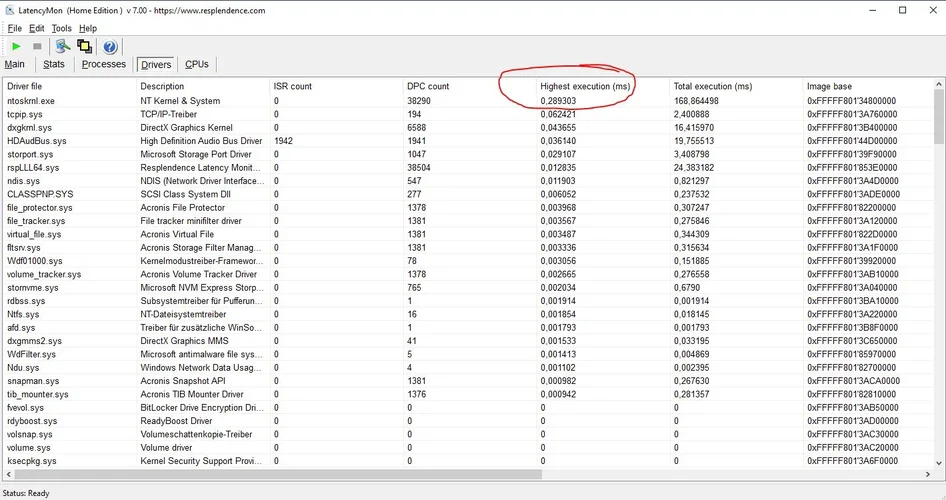Select the dxgmms2.sys row
Image resolution: width=946 pixels, height=500 pixels.
(468, 341)
